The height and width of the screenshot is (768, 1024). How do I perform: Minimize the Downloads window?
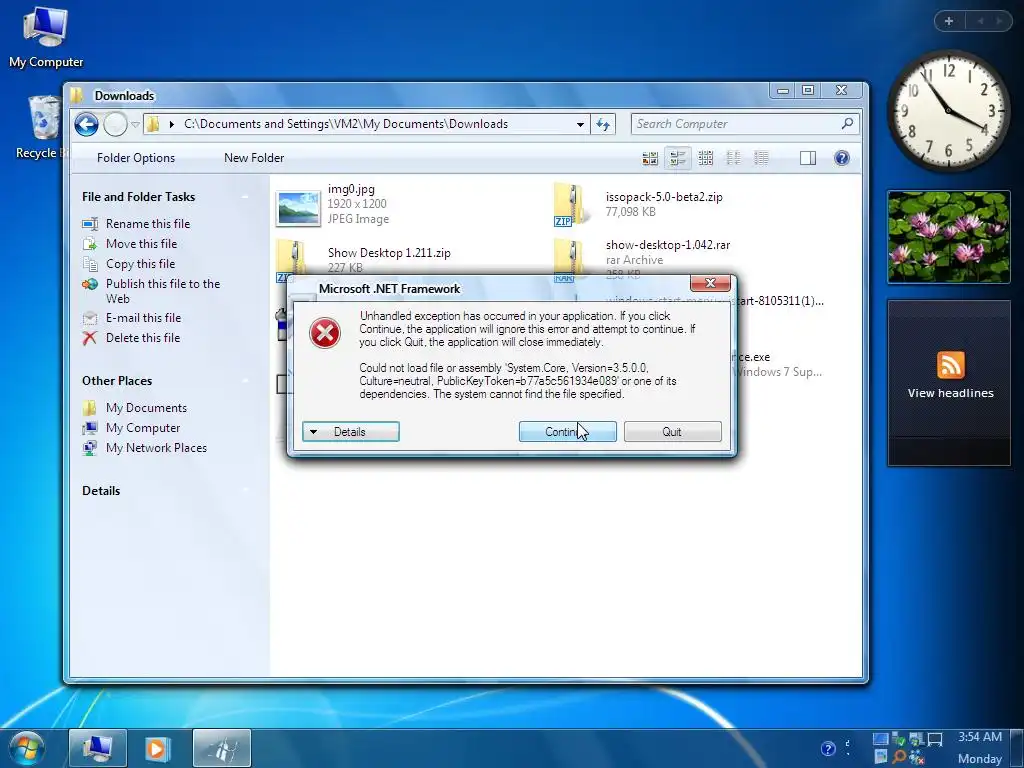pos(783,91)
